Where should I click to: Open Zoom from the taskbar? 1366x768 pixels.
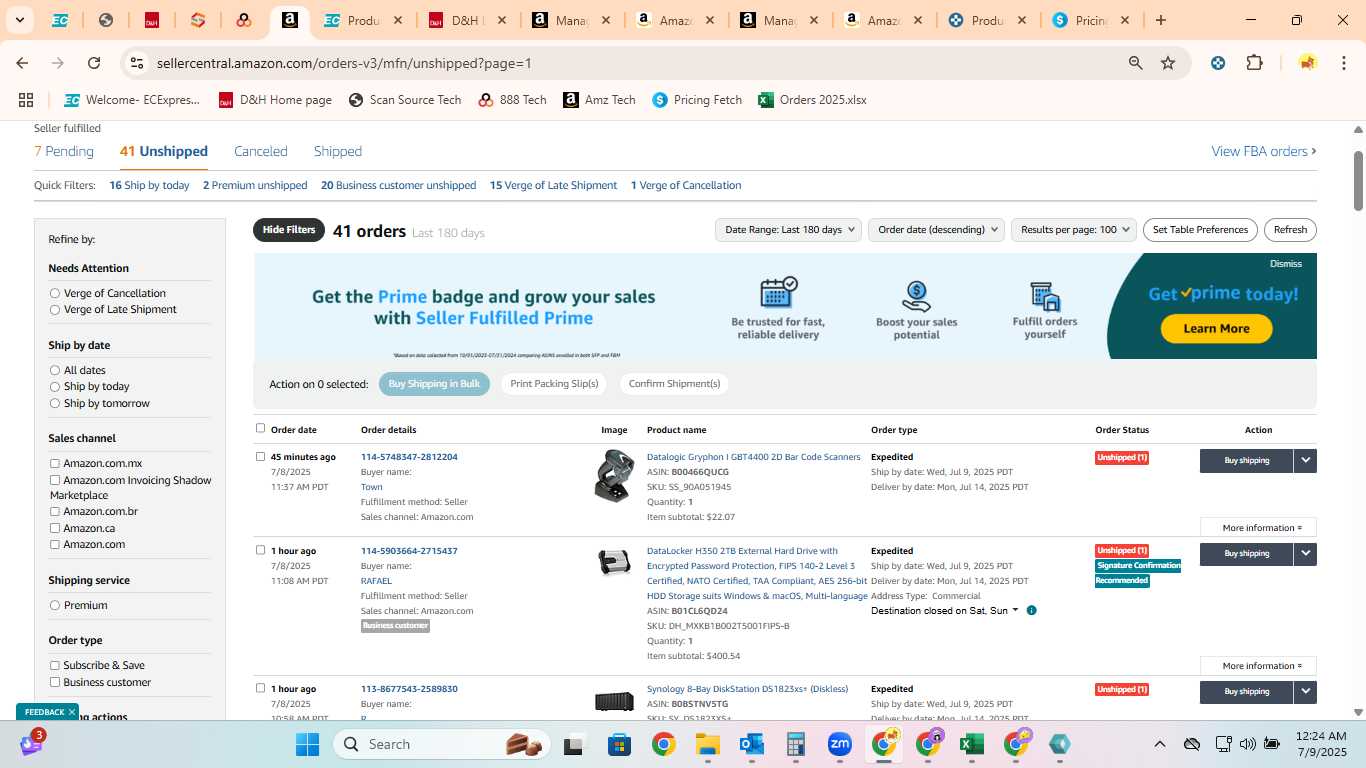coord(840,744)
